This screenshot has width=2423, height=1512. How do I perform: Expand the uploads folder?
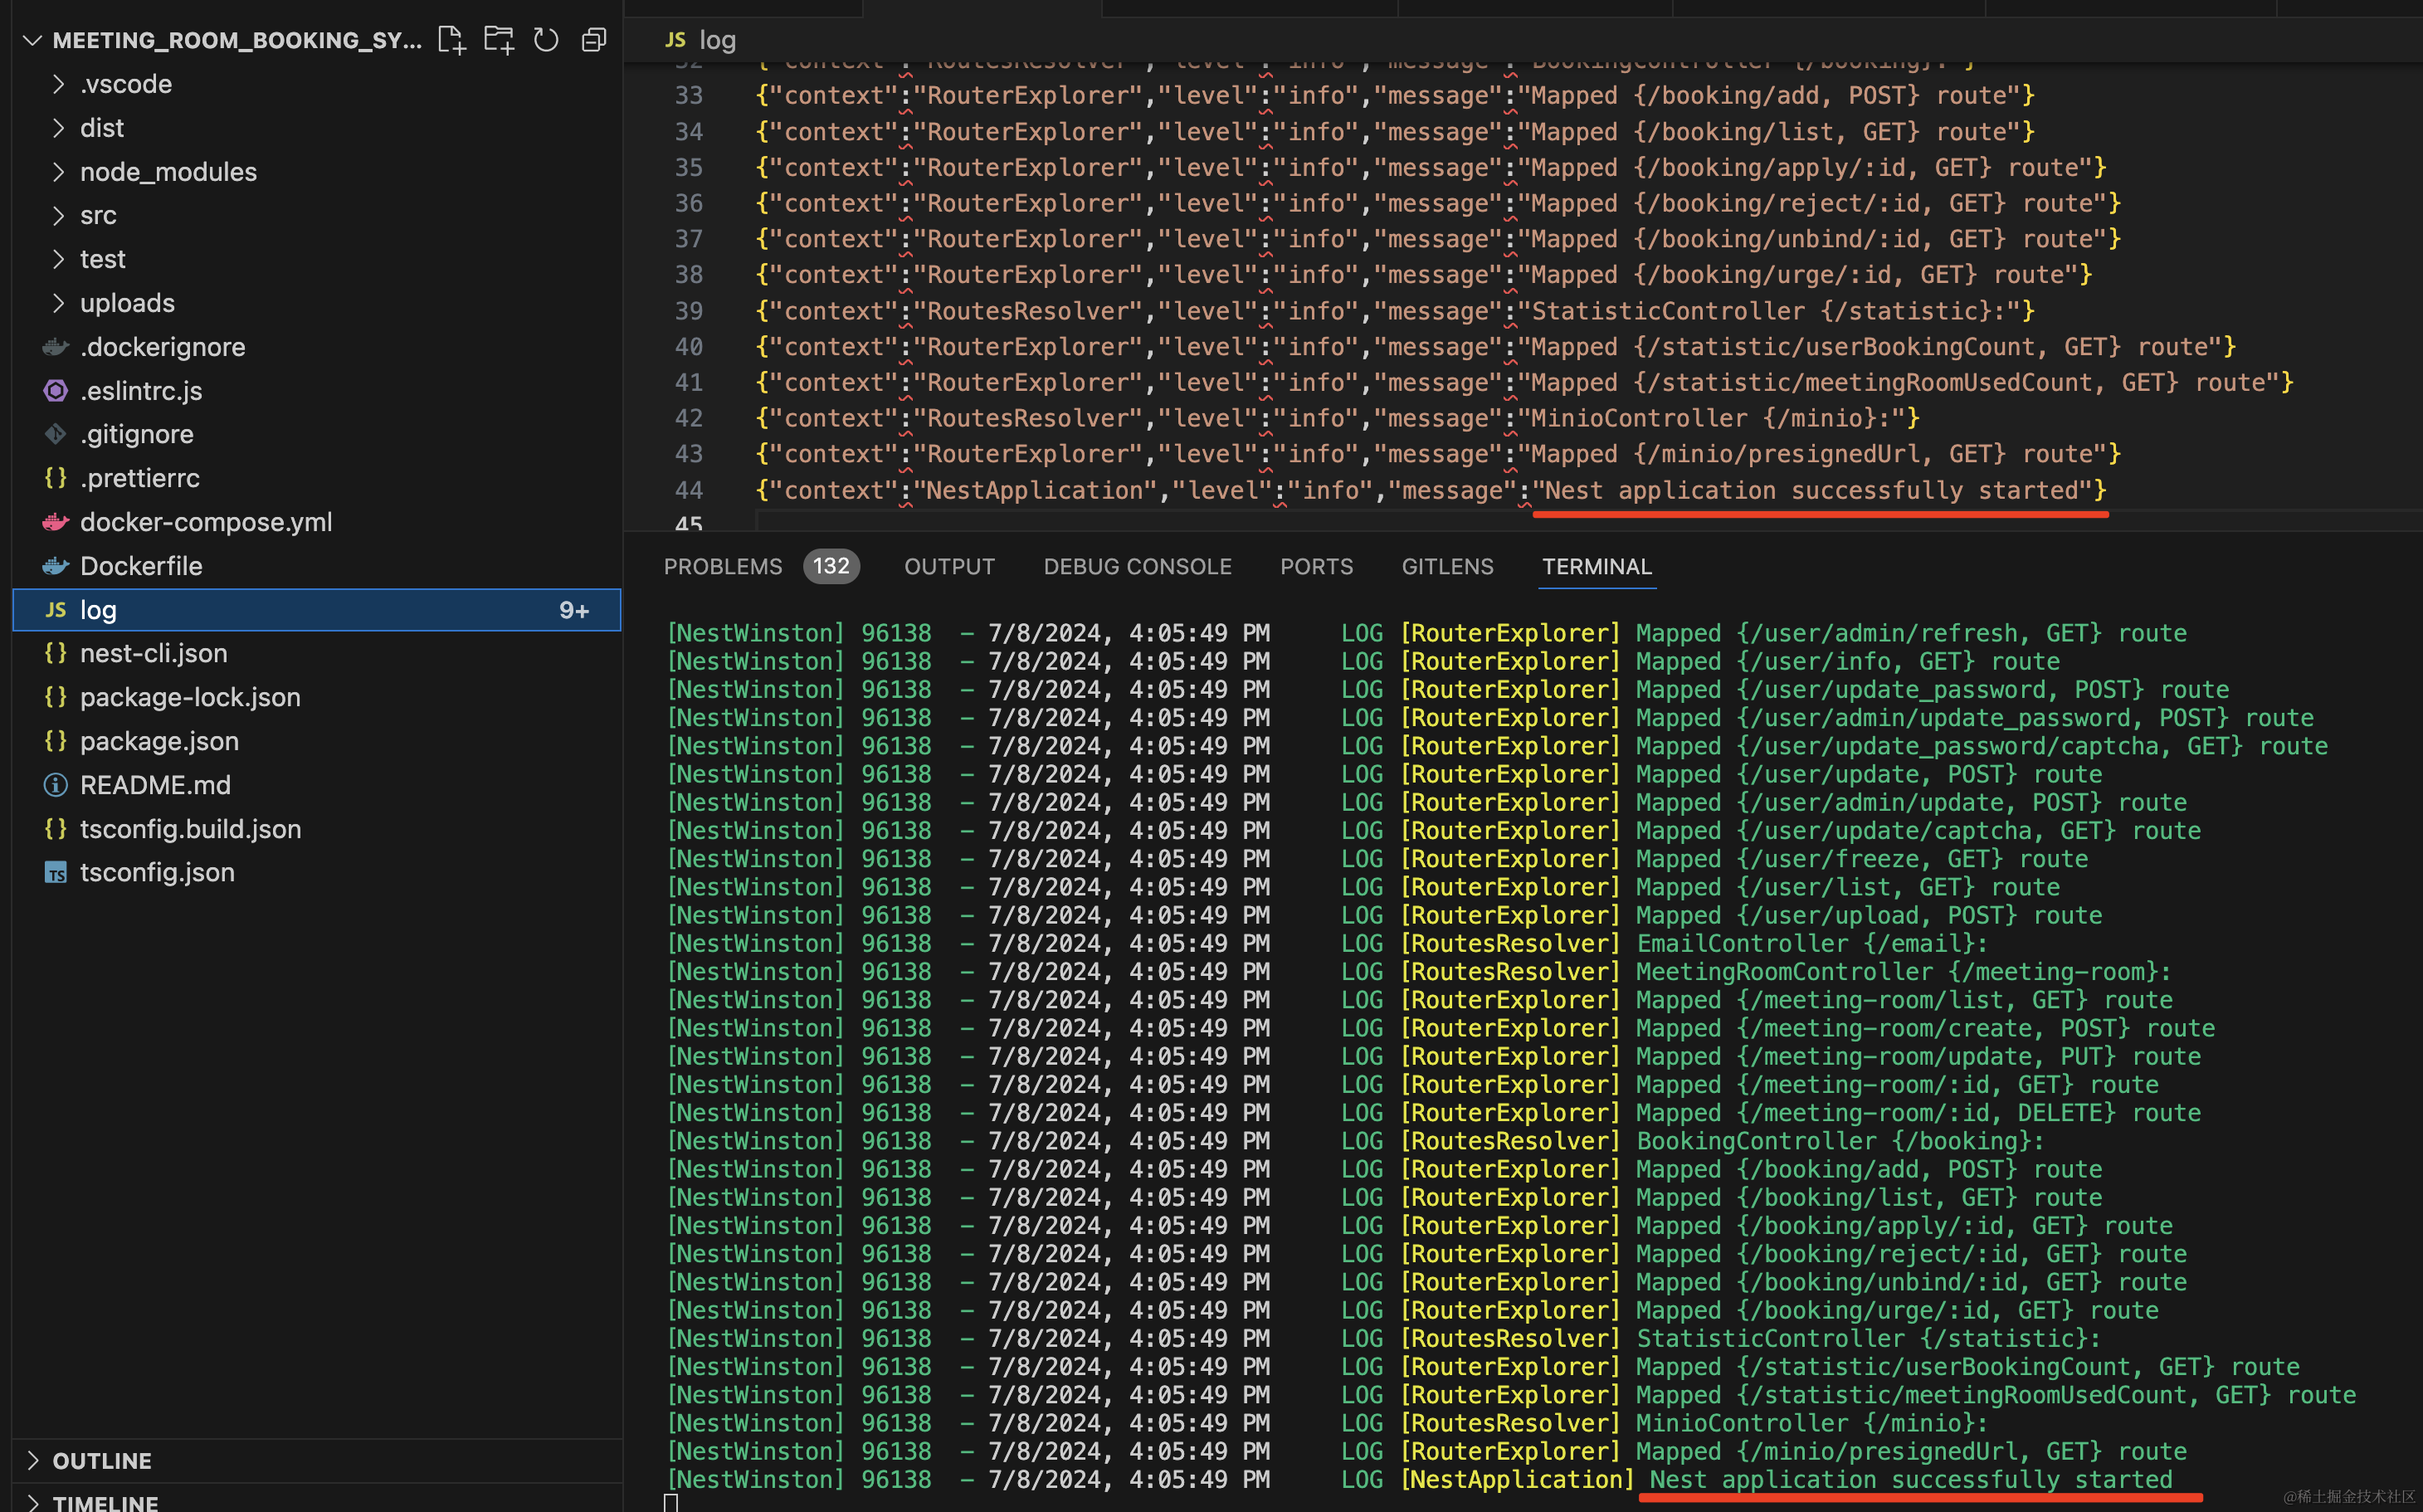click(x=127, y=303)
